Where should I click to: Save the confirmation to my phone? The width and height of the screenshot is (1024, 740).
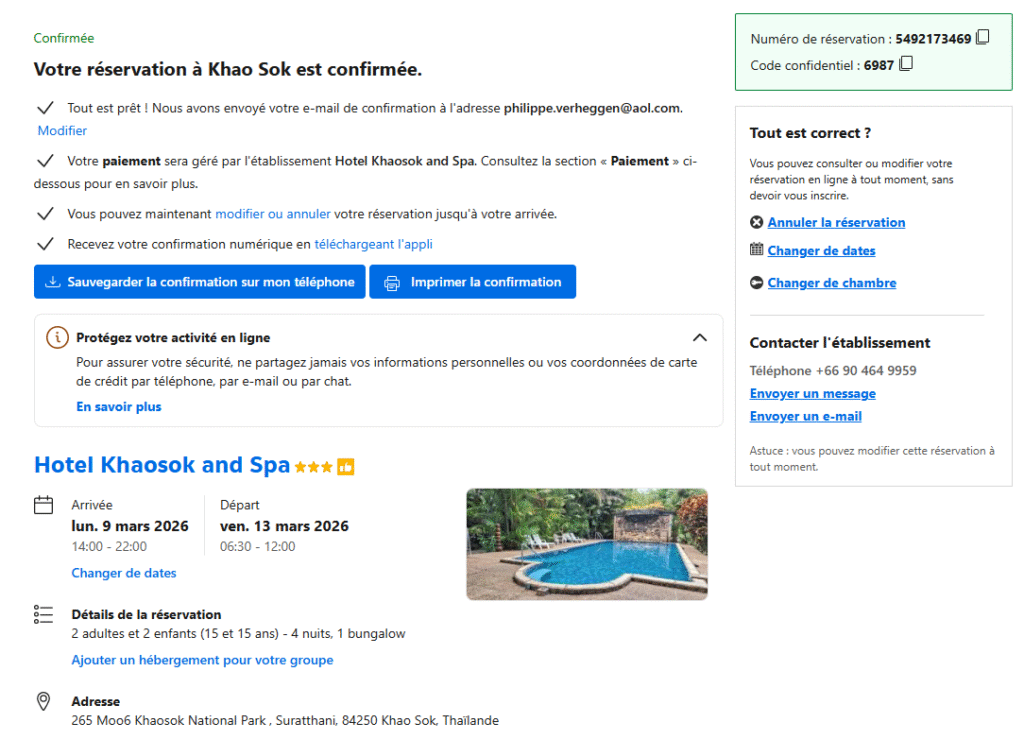[200, 282]
